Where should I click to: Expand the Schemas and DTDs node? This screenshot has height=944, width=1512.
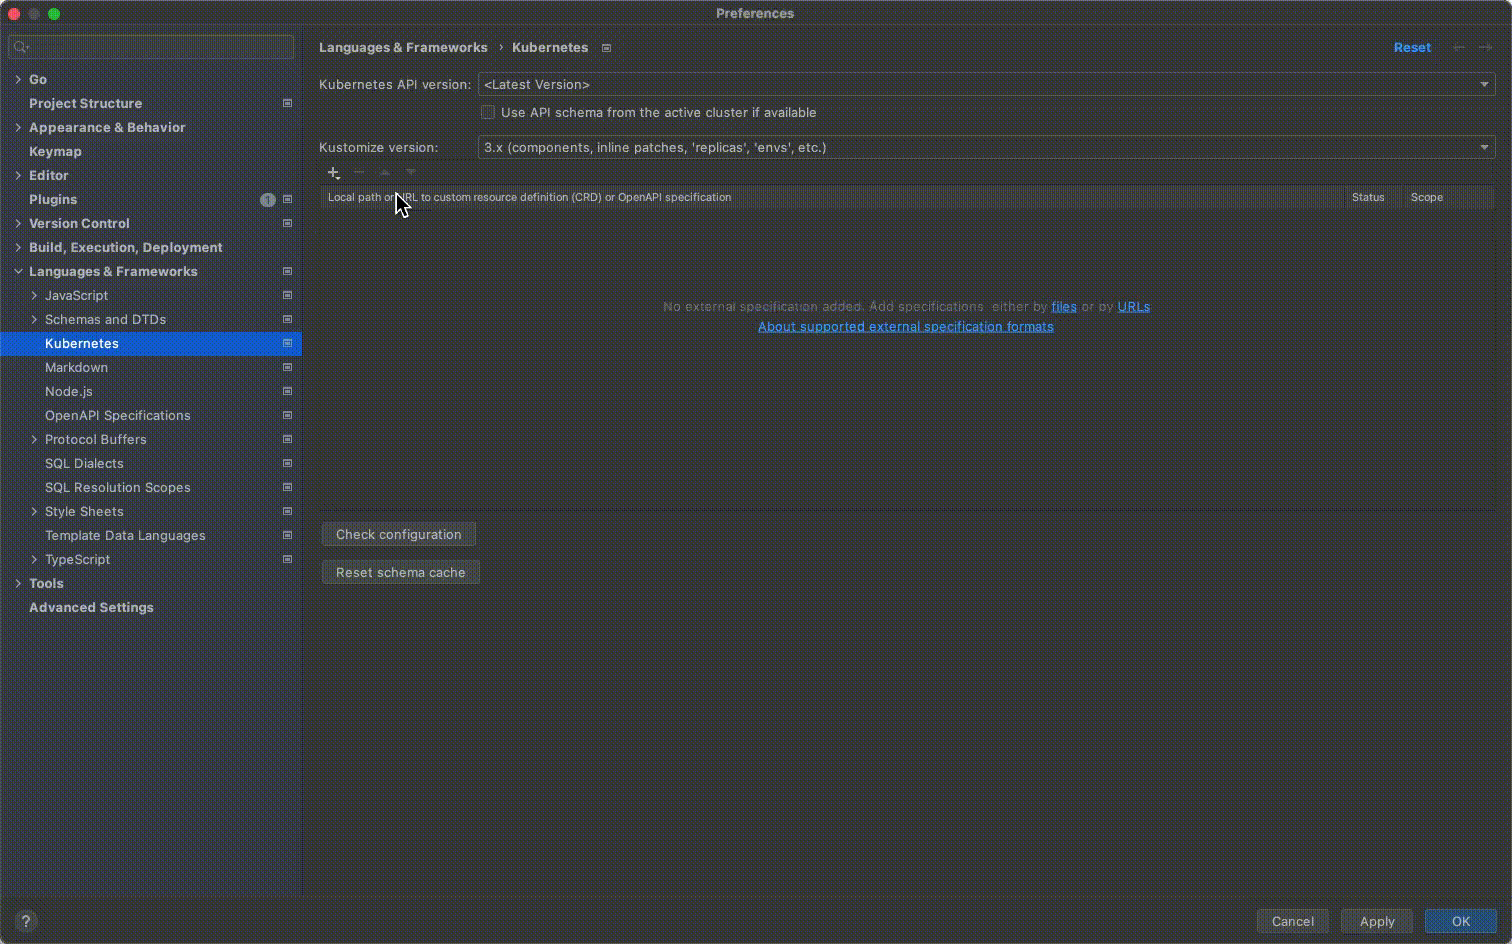[34, 319]
